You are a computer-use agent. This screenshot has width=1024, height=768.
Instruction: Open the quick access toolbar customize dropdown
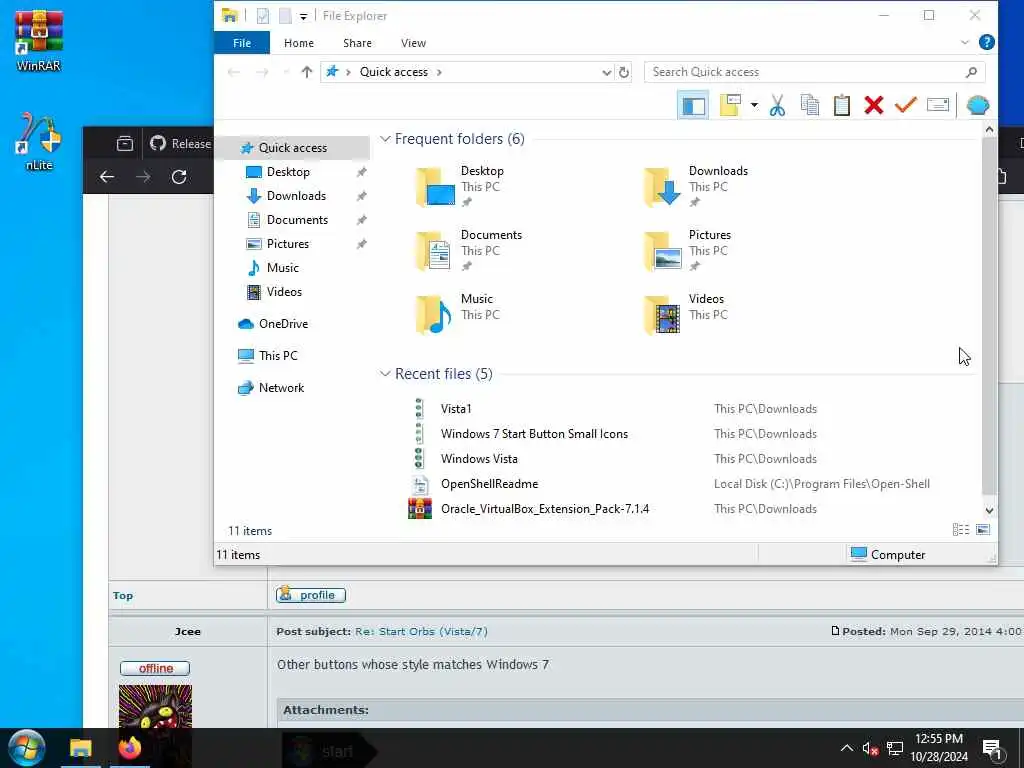304,16
